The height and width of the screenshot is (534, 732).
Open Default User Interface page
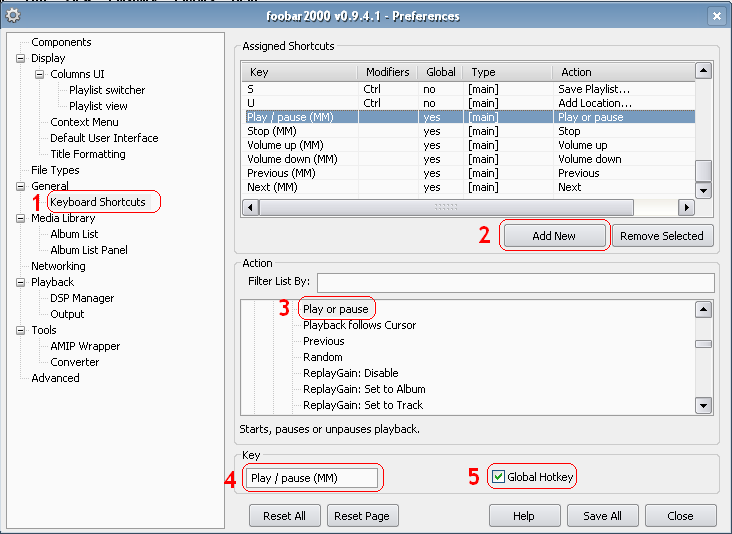(x=104, y=138)
